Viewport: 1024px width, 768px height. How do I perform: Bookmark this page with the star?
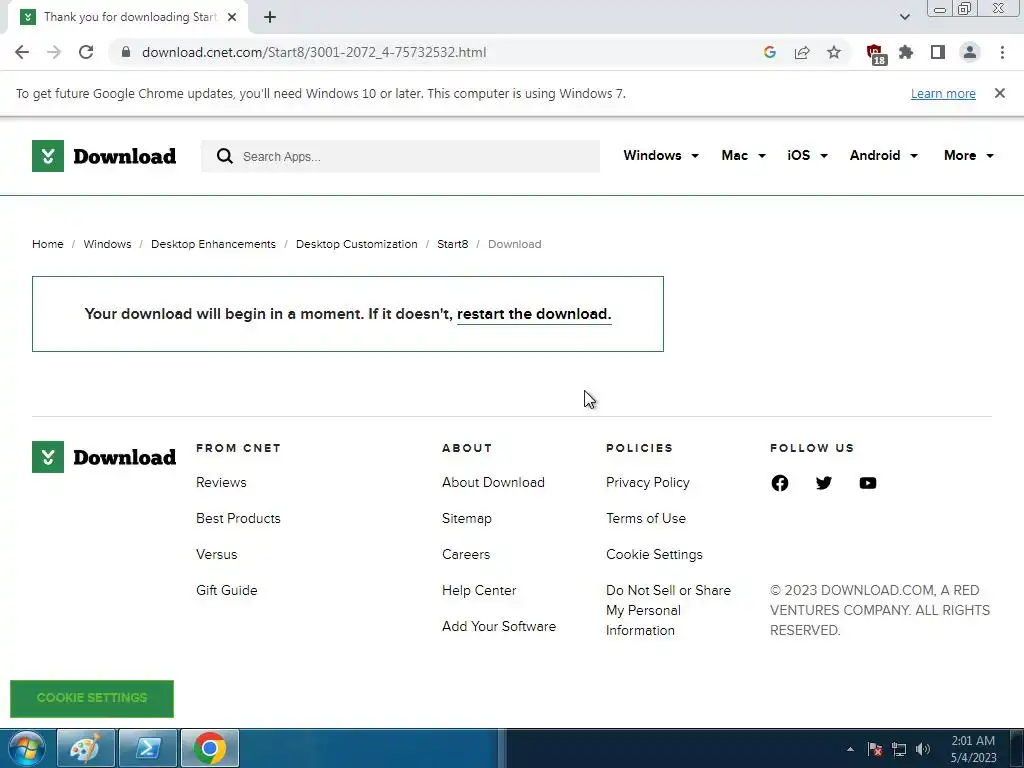[834, 52]
